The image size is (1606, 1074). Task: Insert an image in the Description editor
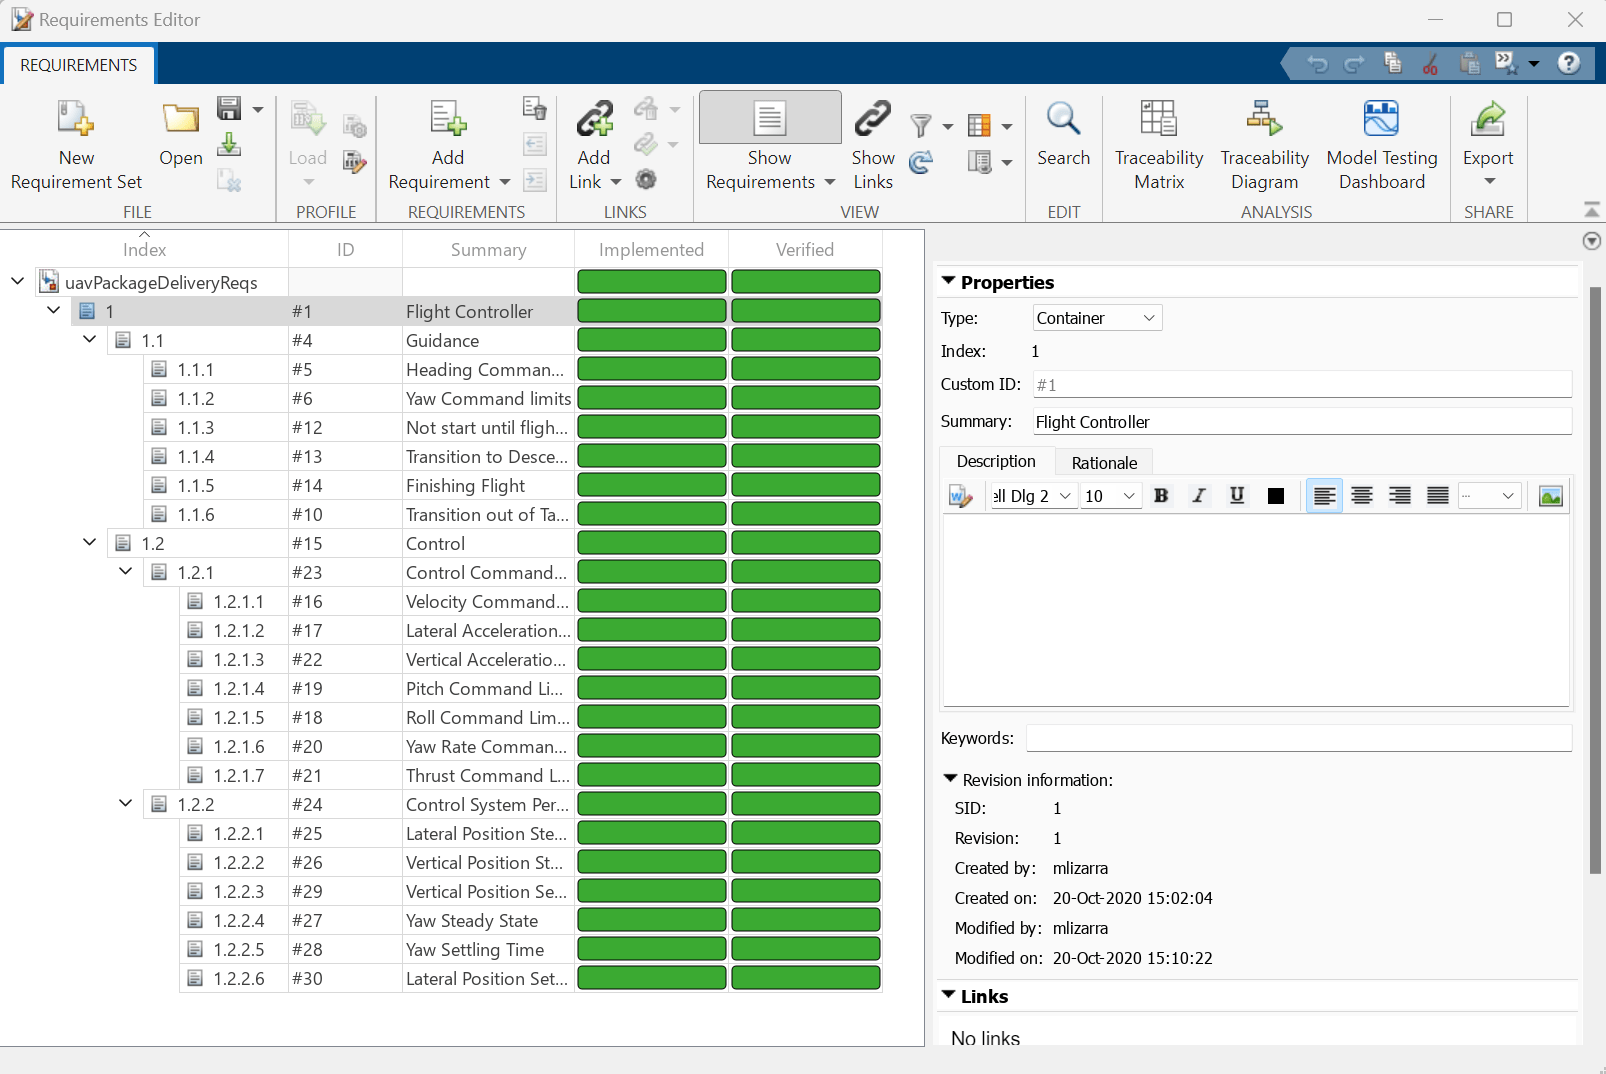click(1551, 495)
